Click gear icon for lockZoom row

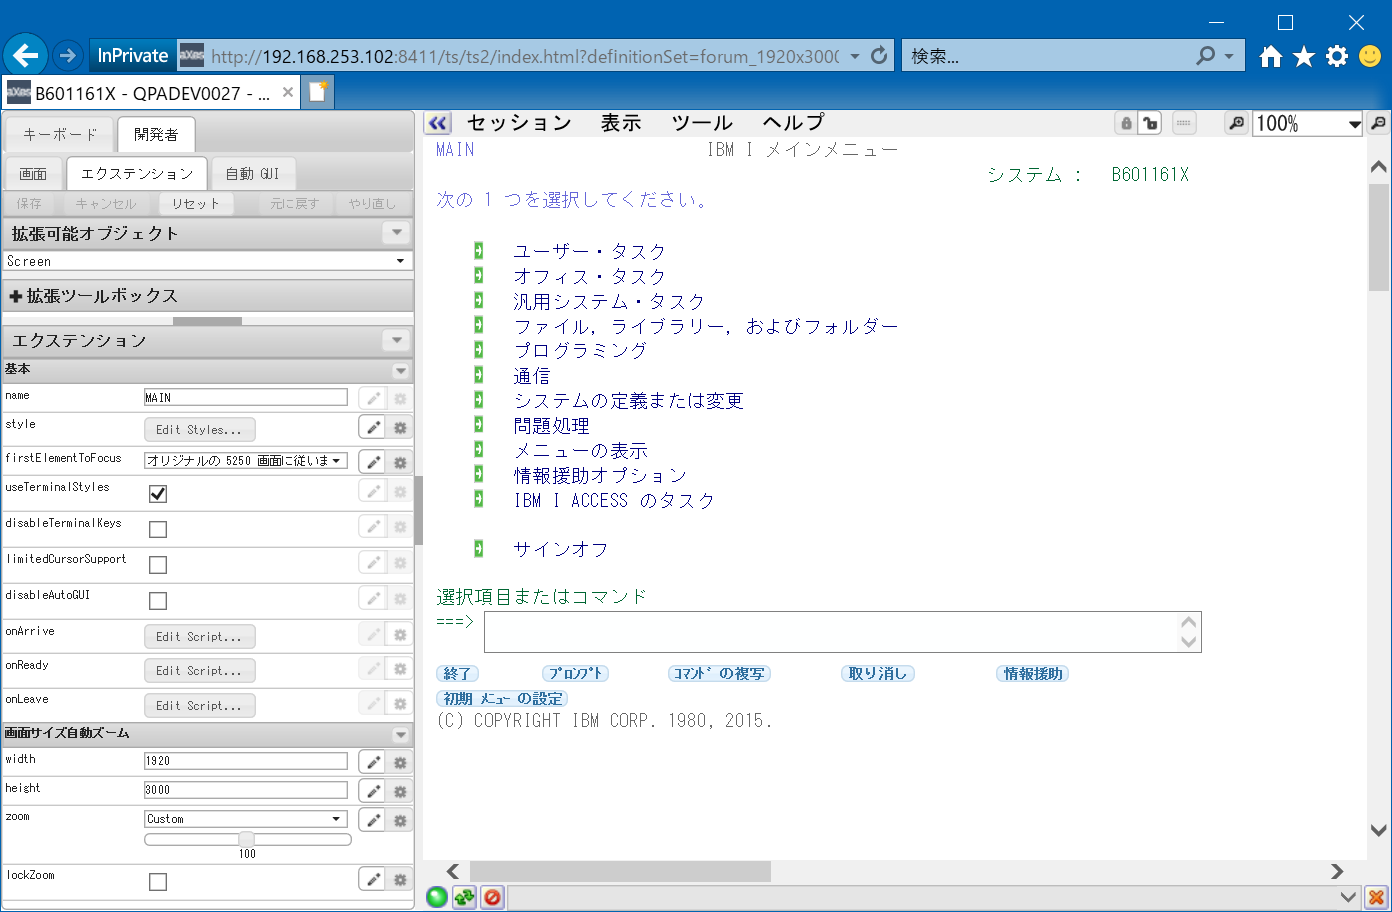point(400,879)
